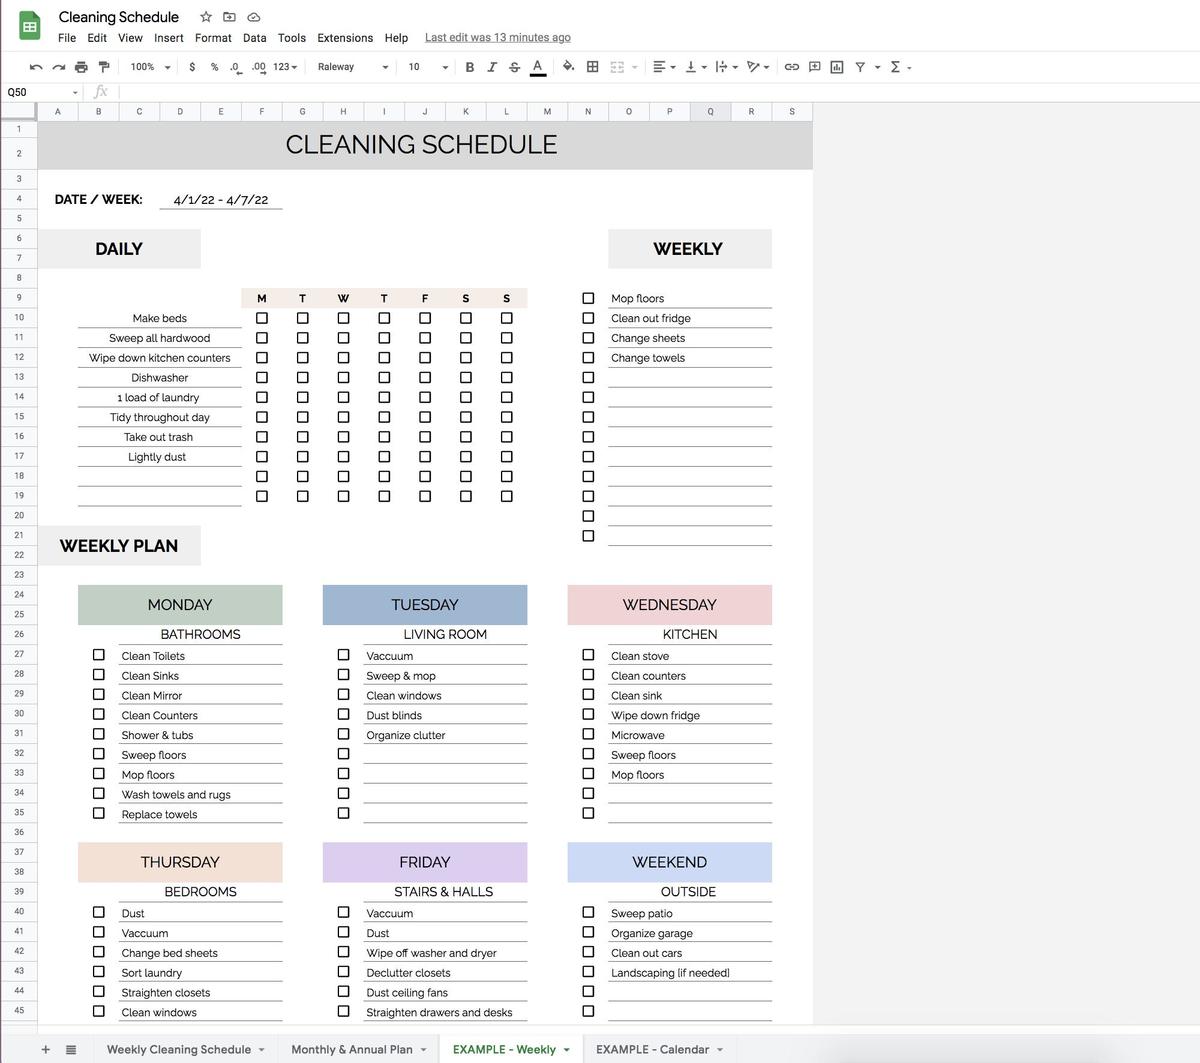Click the Name box showing Q50
This screenshot has height=1063, width=1200.
[41, 92]
